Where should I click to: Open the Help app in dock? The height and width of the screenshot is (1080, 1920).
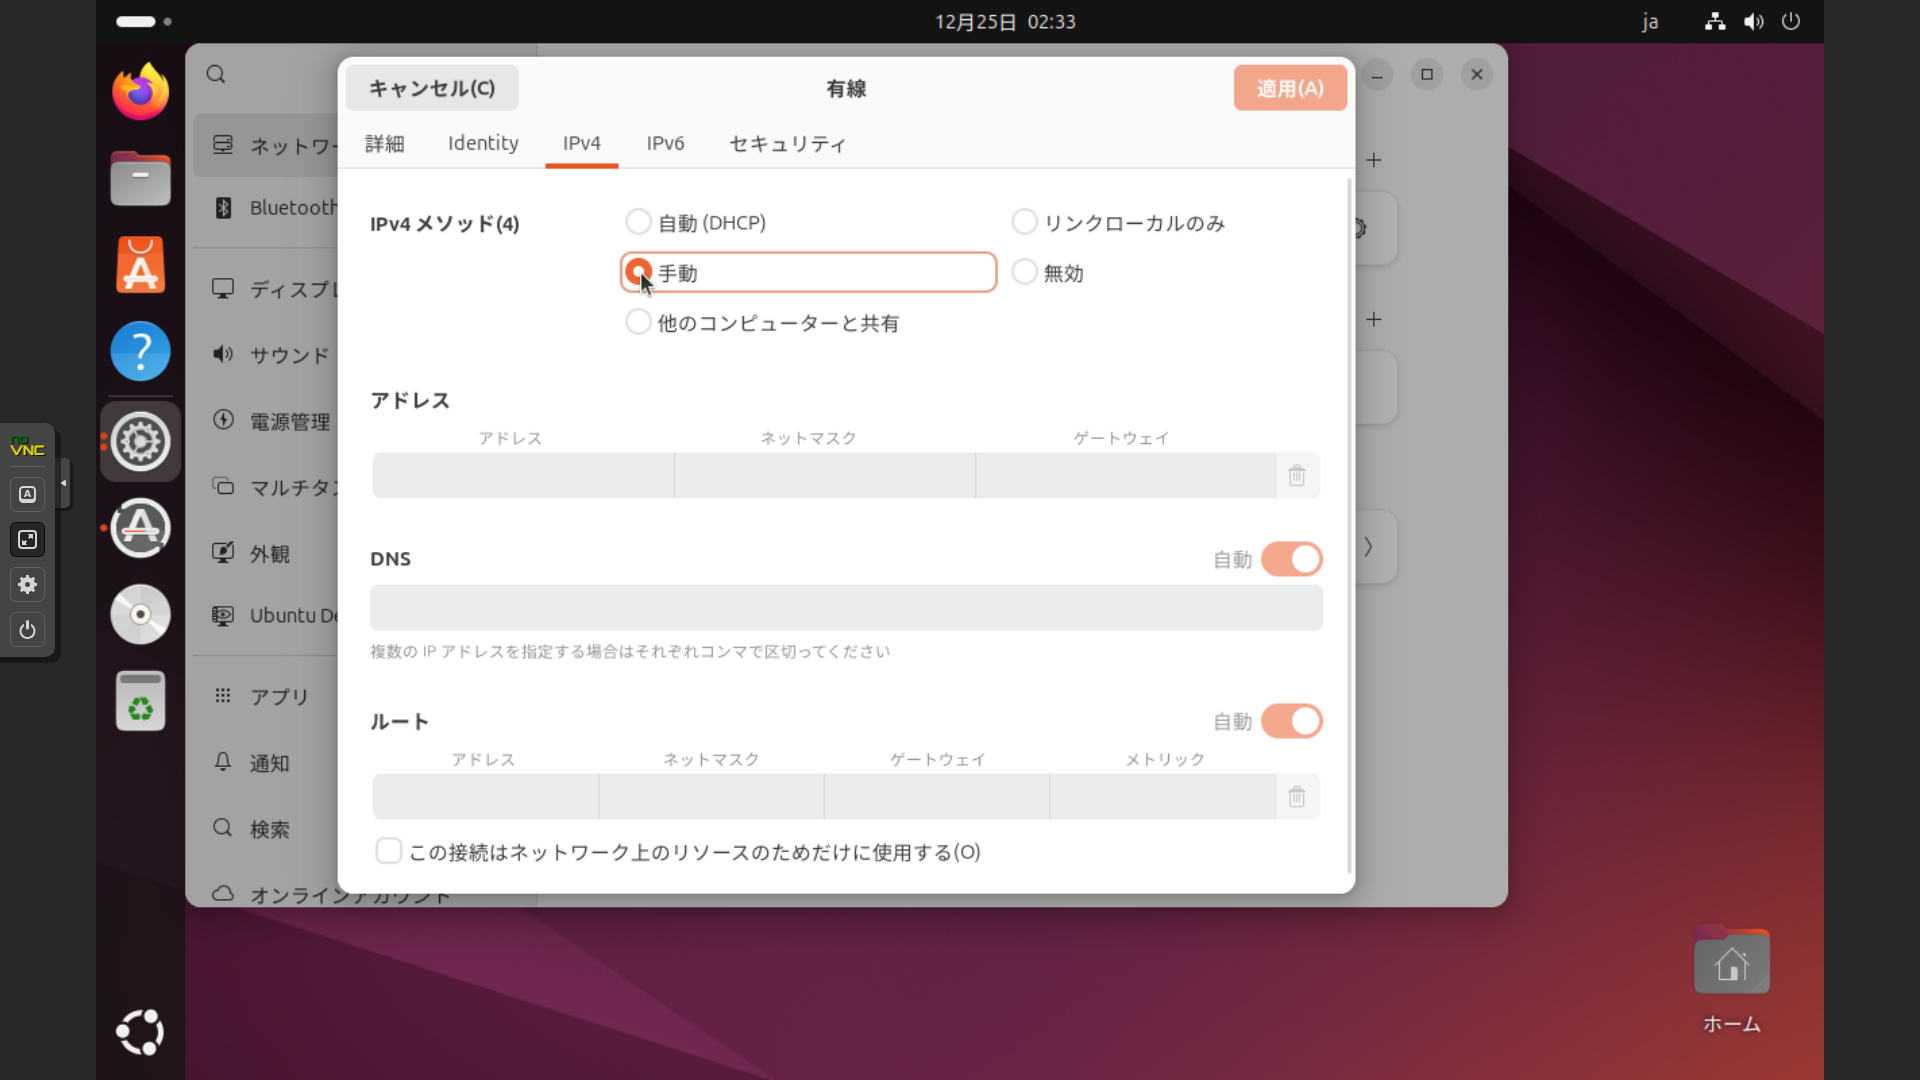point(140,352)
